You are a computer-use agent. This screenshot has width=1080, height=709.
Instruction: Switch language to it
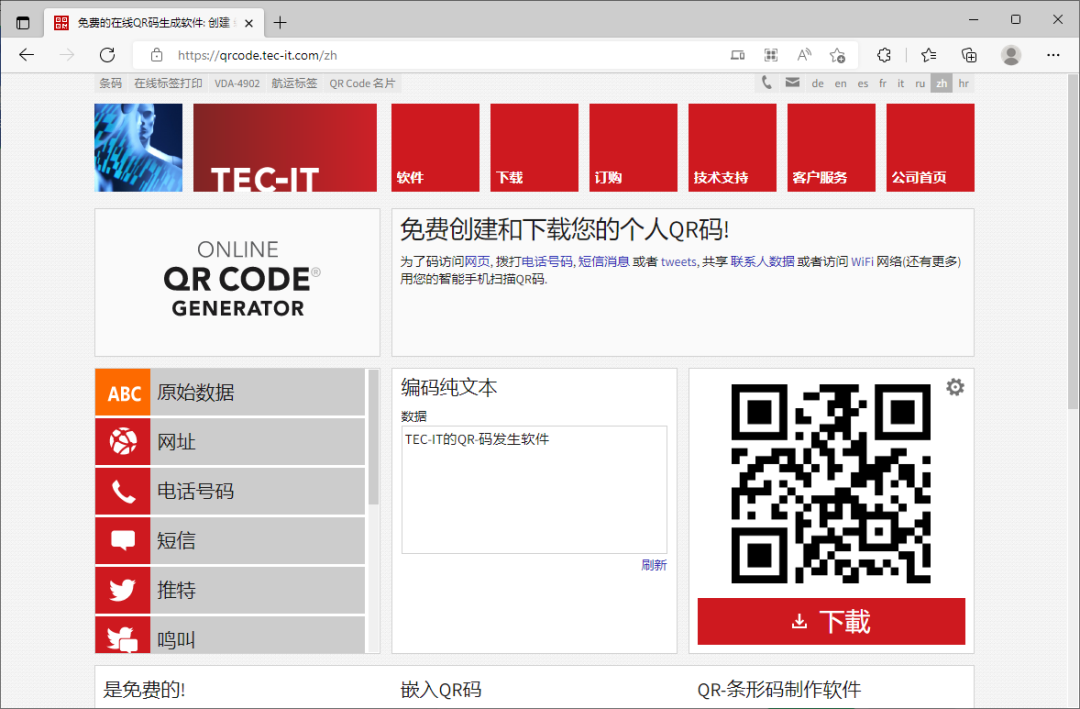tap(900, 83)
